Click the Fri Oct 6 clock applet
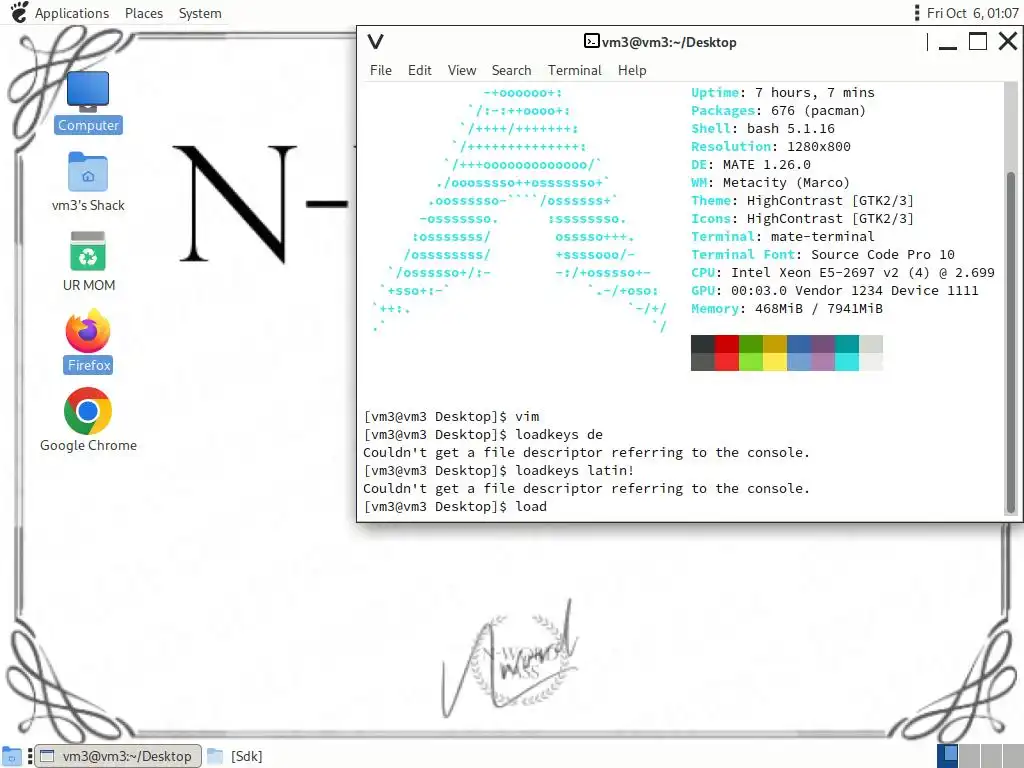The height and width of the screenshot is (768, 1024). tap(972, 13)
